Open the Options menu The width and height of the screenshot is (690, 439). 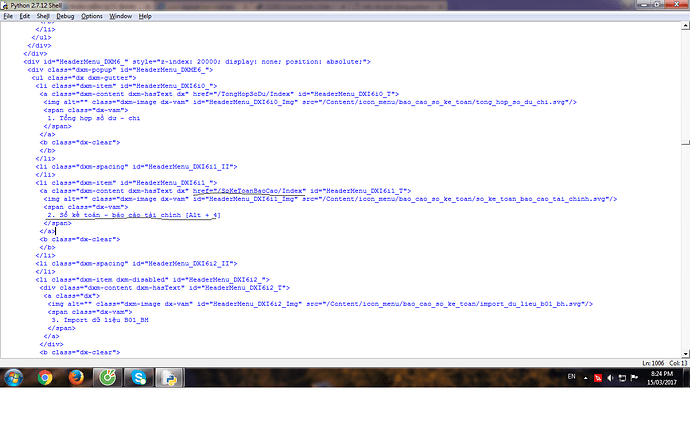[x=93, y=16]
